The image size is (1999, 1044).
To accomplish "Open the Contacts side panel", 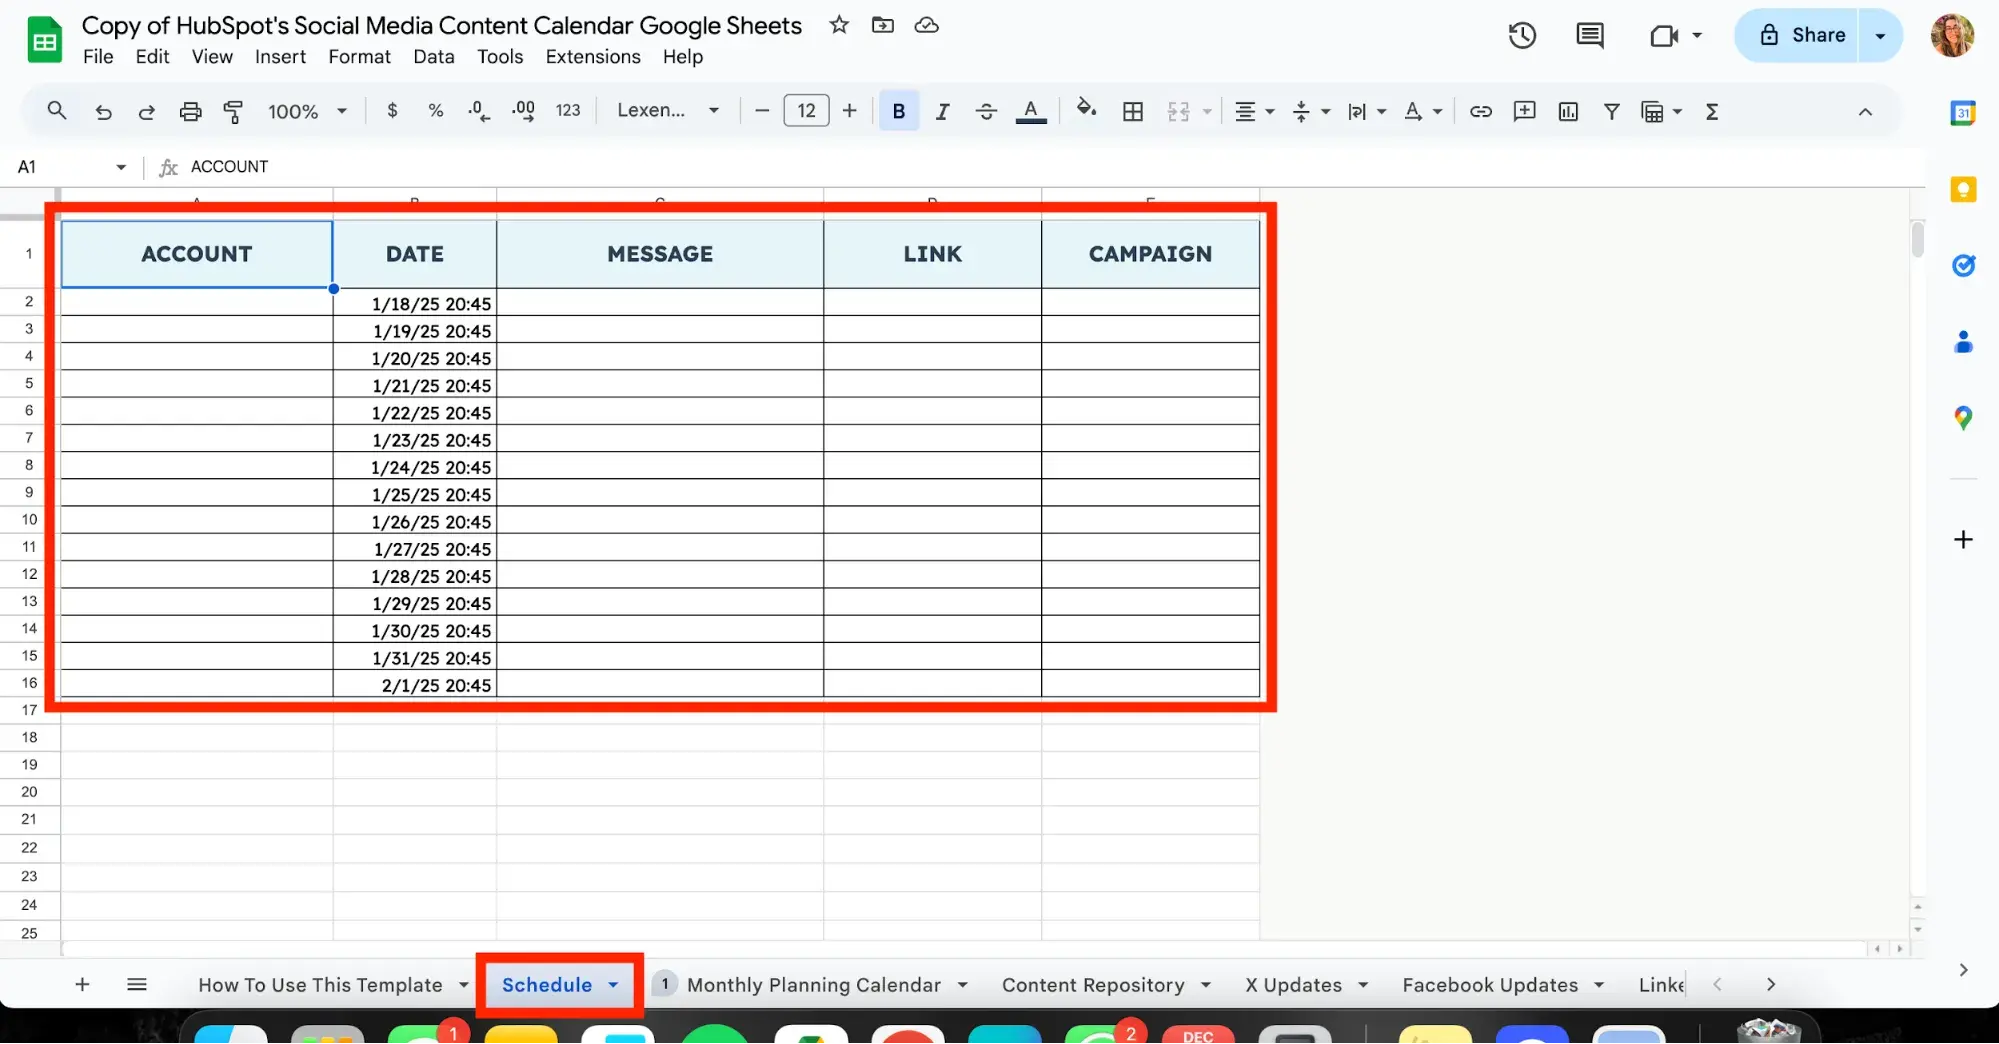I will 1963,342.
